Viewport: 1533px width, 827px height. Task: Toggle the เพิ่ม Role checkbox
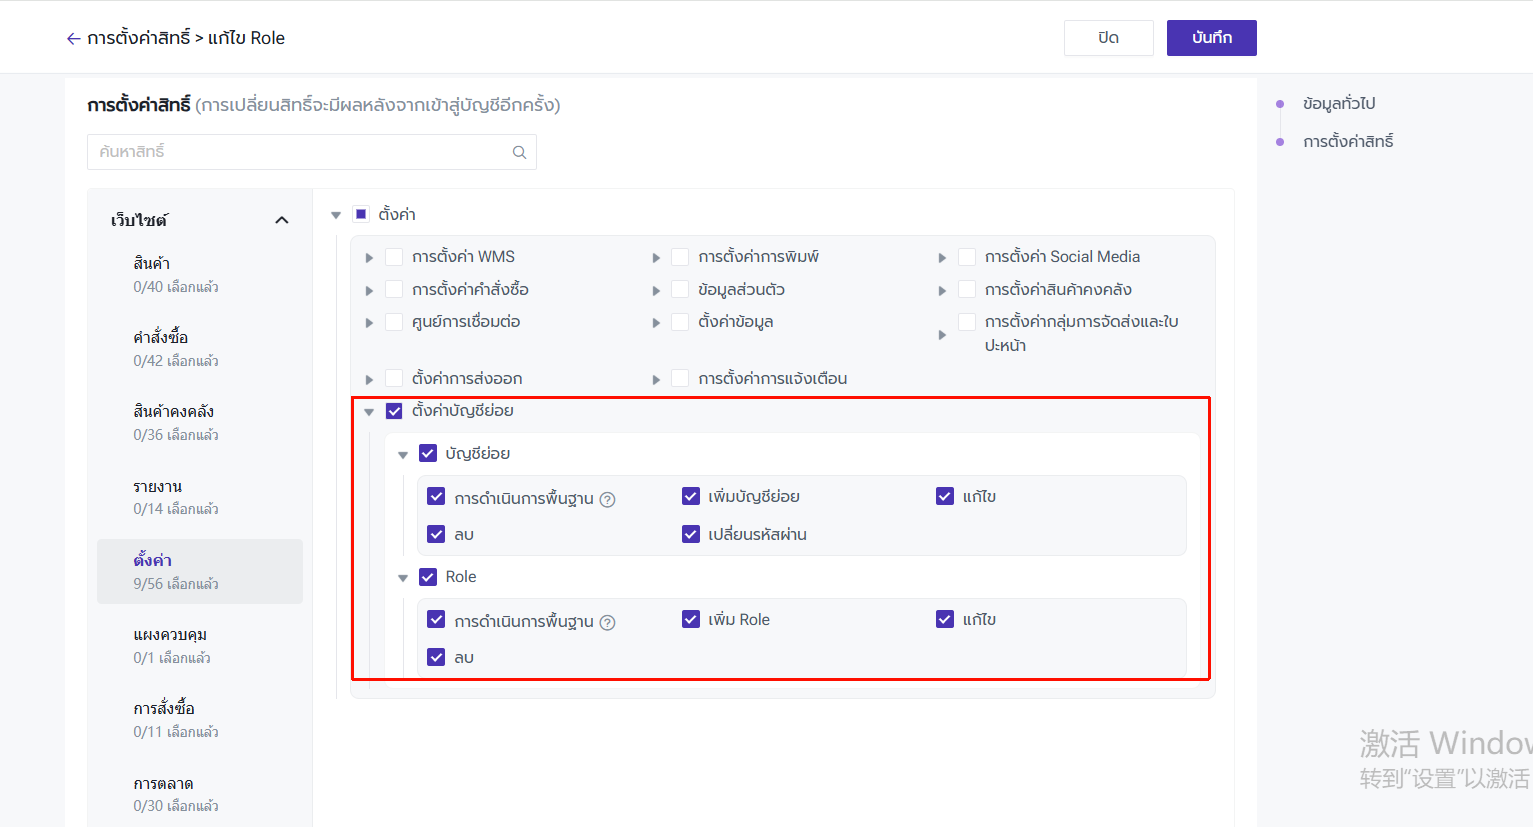[x=691, y=619]
